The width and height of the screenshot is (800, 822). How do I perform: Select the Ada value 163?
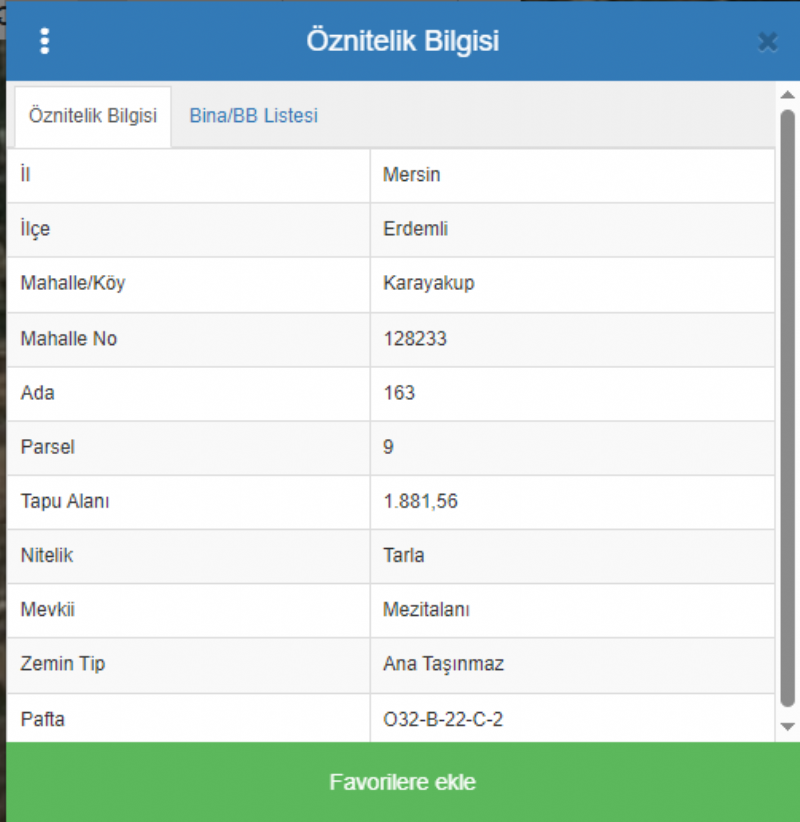click(399, 393)
